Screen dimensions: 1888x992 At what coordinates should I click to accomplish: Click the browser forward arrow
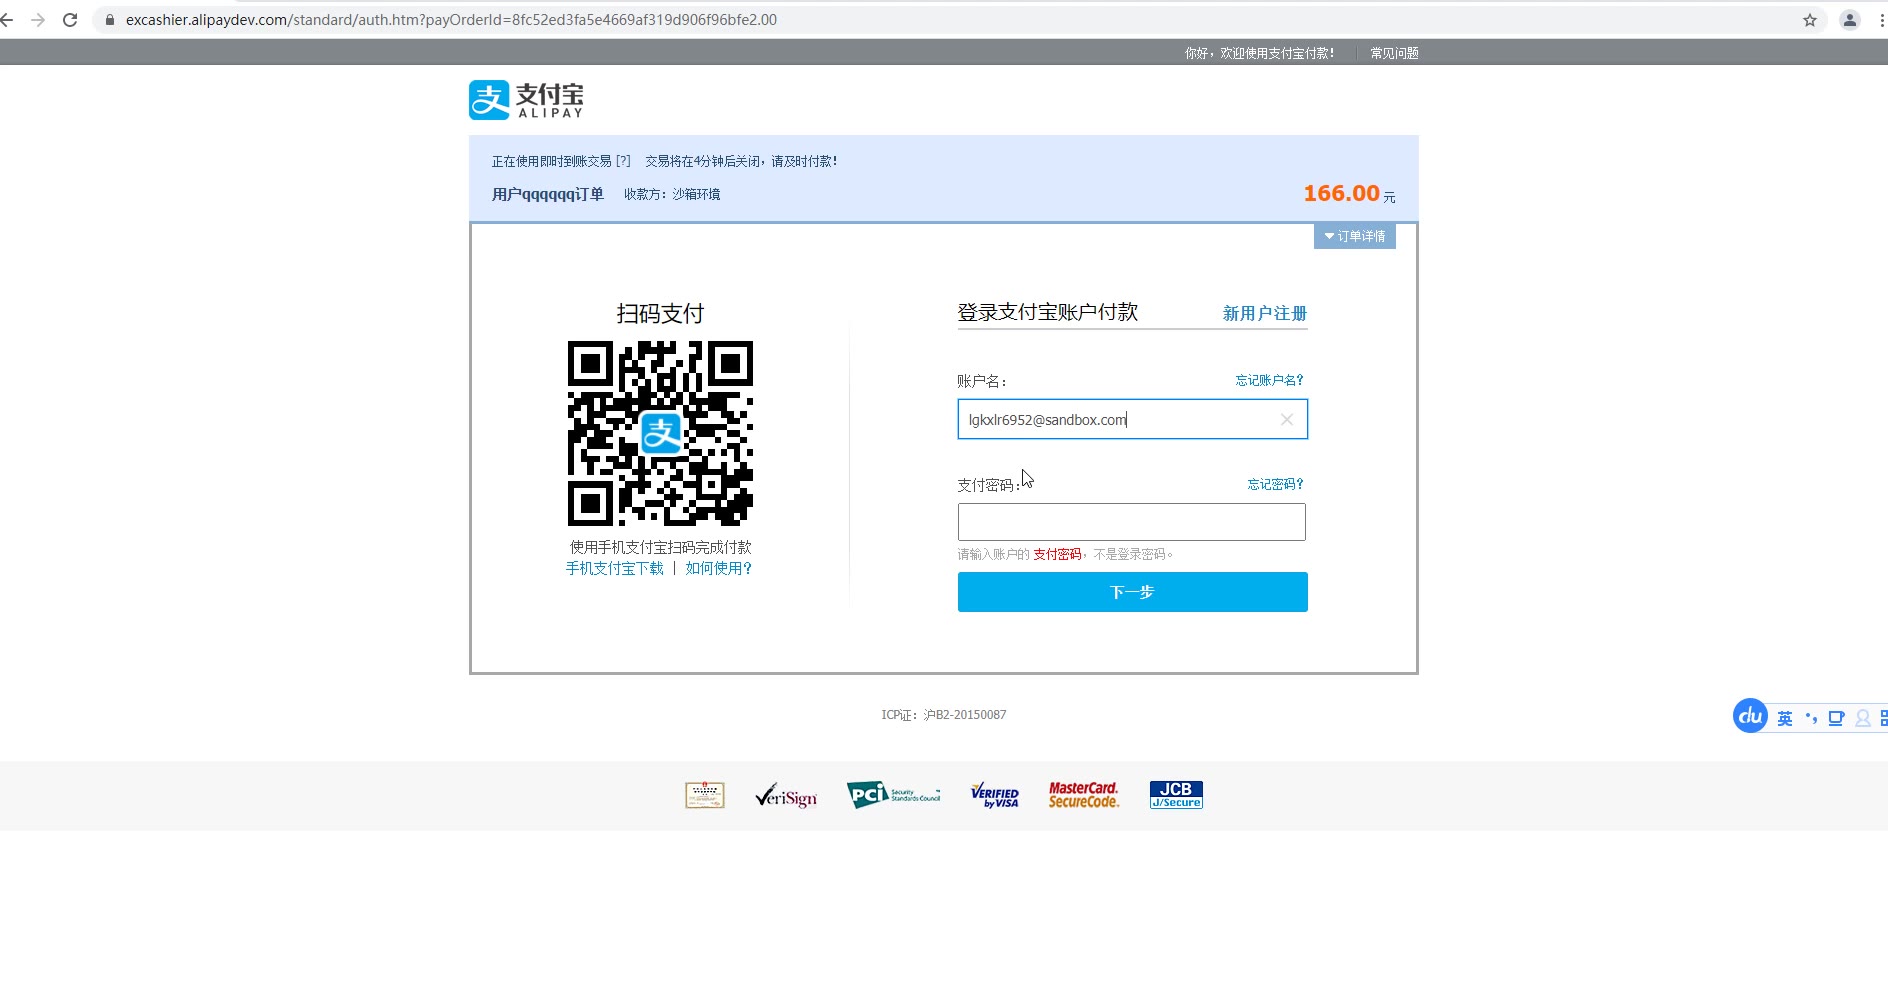click(x=38, y=20)
